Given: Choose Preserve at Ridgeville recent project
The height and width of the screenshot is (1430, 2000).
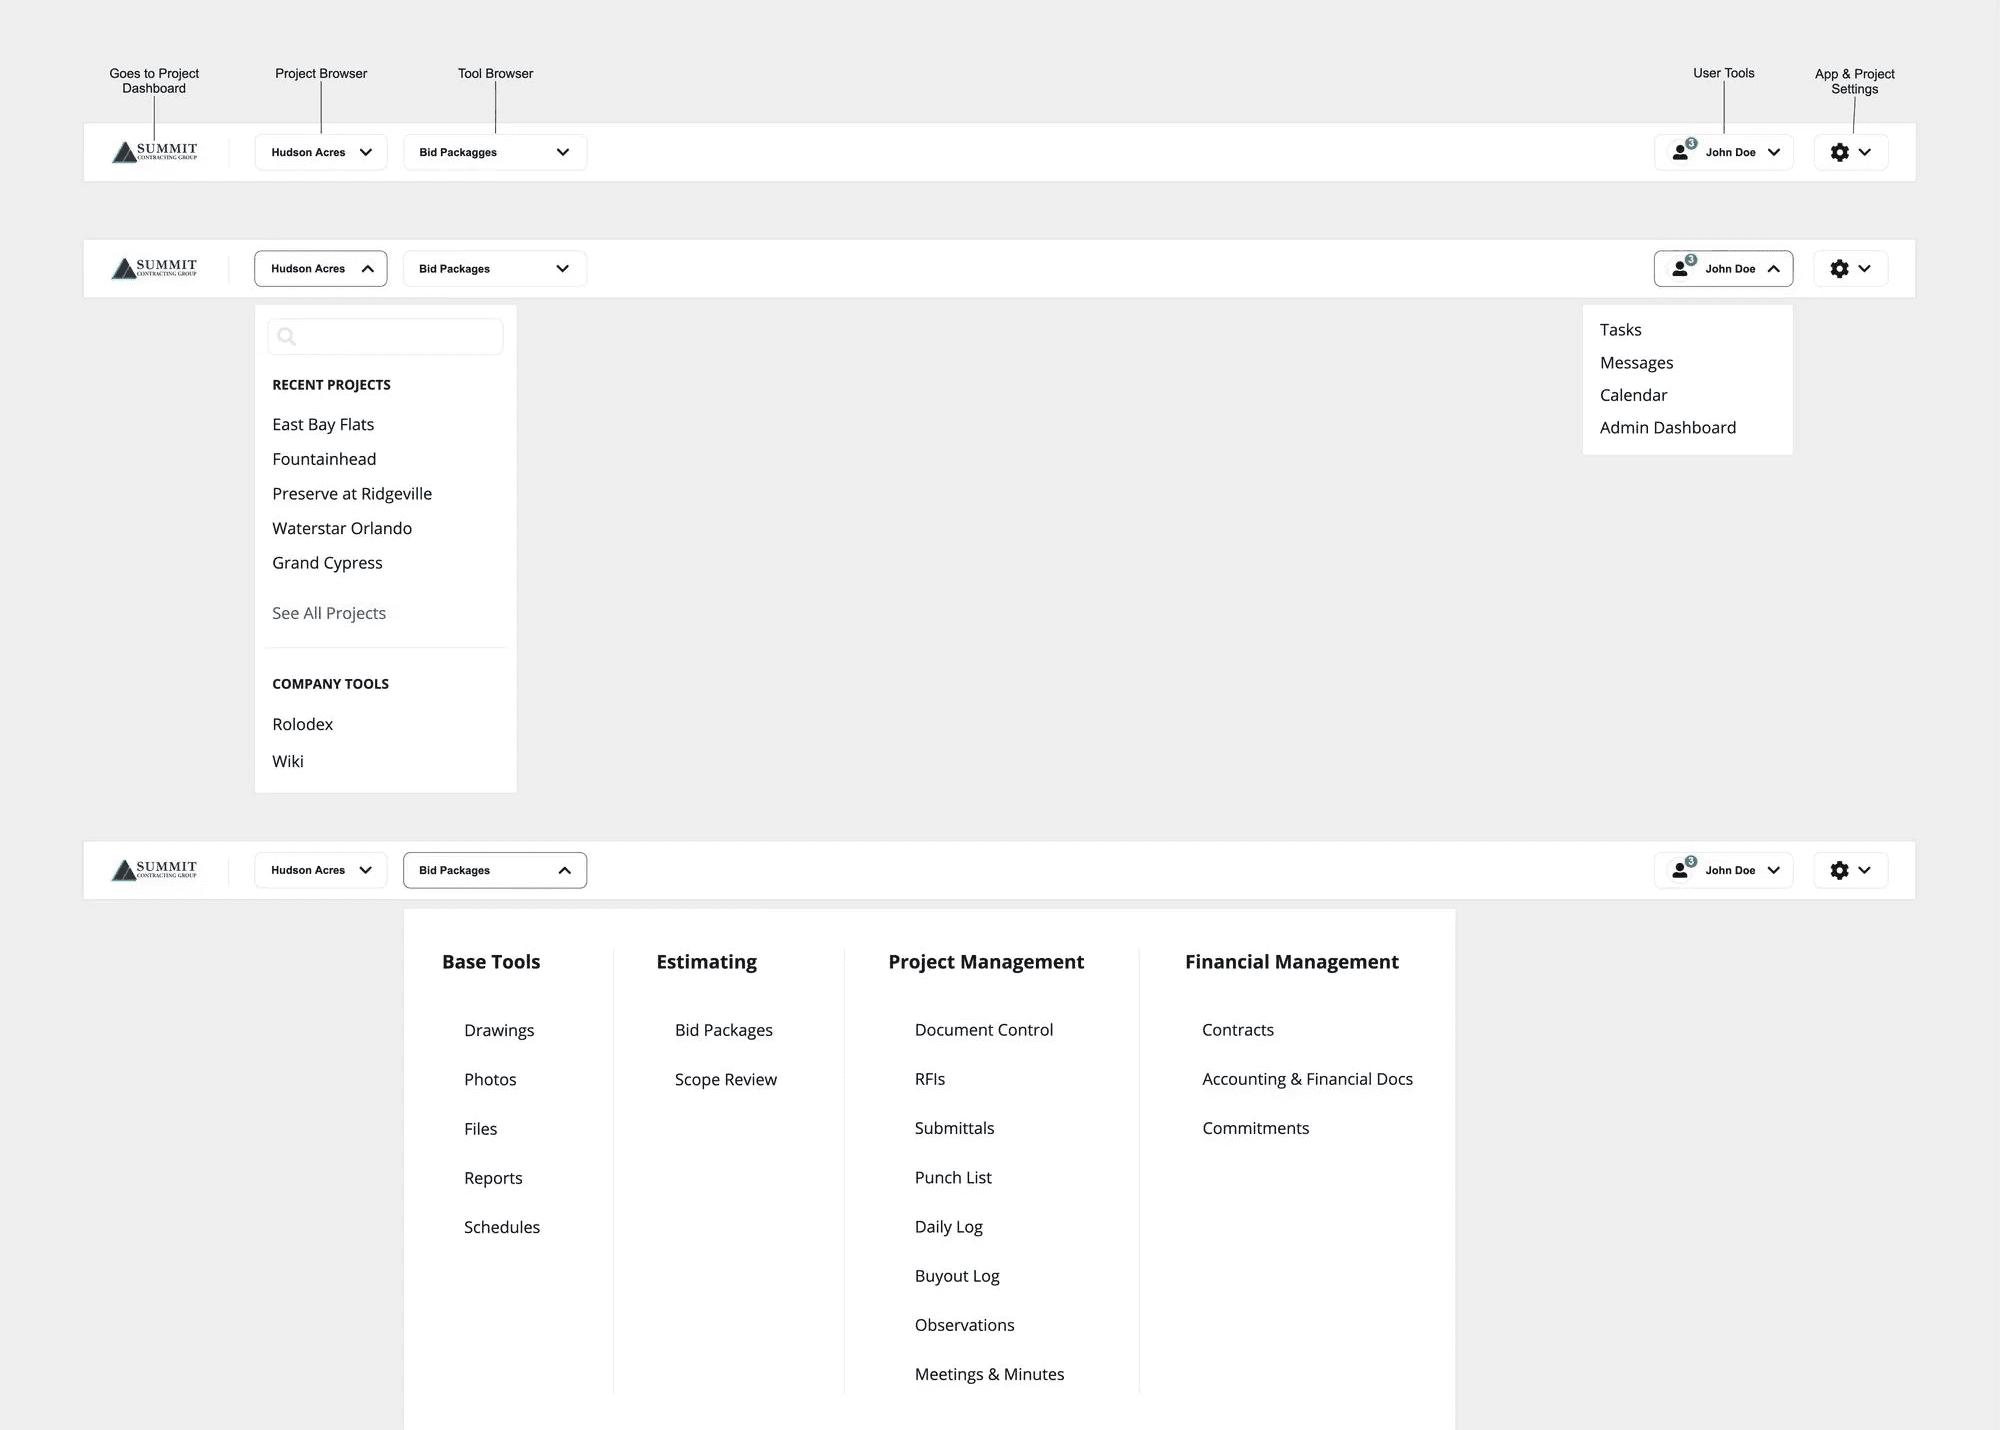Looking at the screenshot, I should 352,494.
